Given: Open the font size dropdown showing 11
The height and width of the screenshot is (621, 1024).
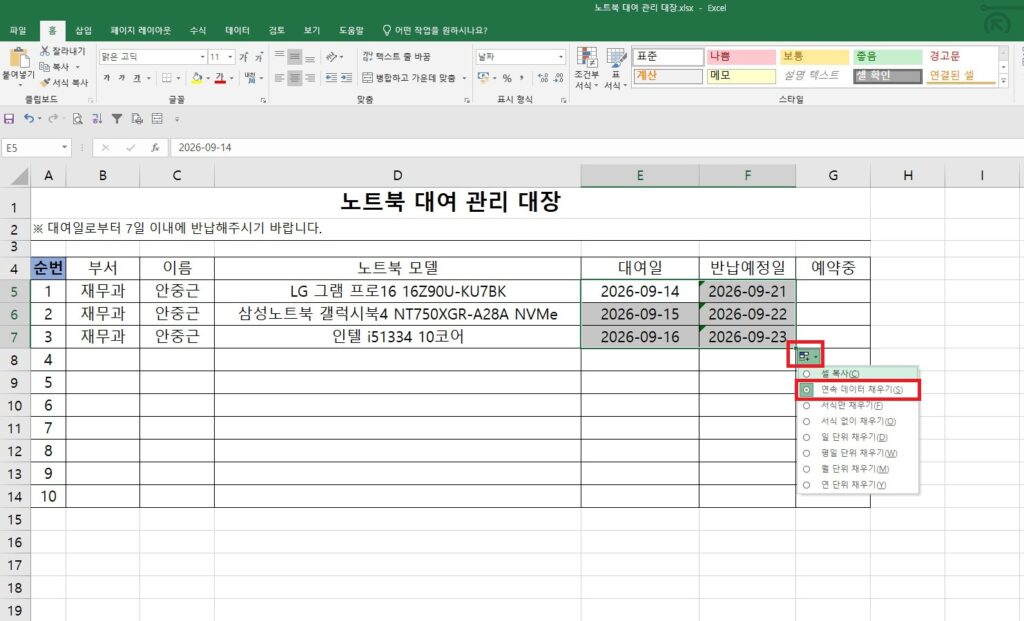Looking at the screenshot, I should tap(230, 57).
